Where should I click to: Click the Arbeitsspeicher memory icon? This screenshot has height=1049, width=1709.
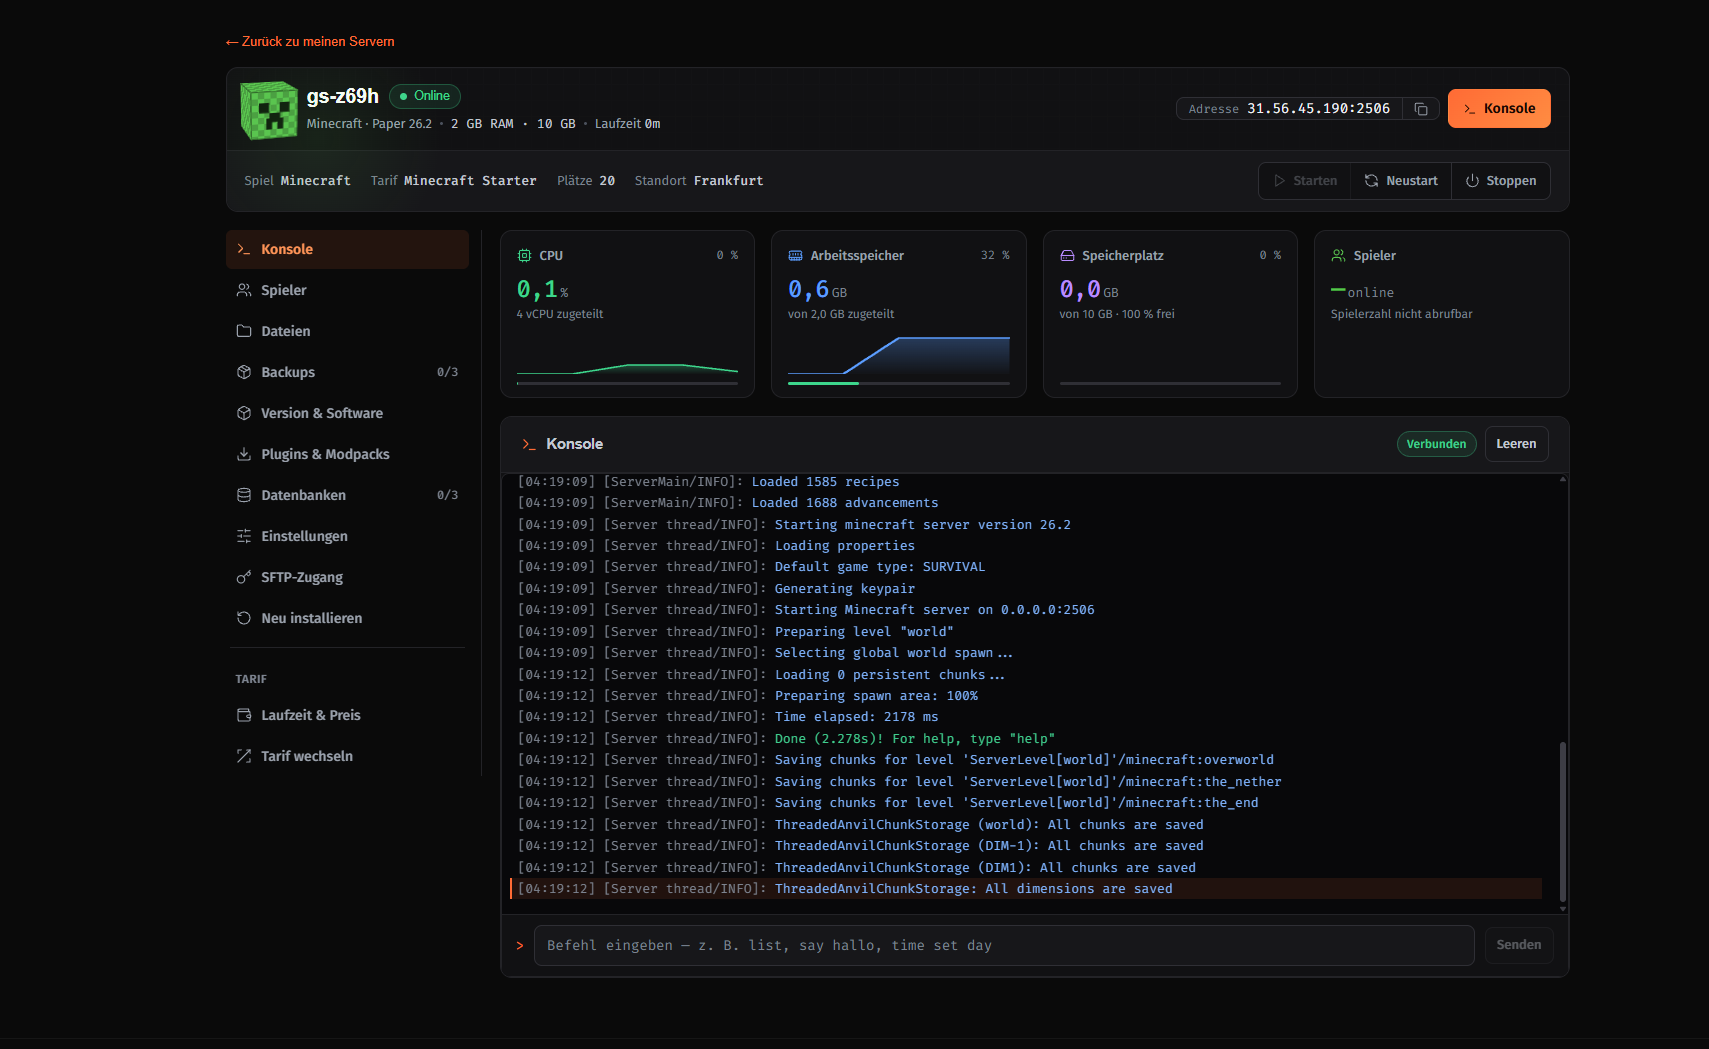click(796, 256)
